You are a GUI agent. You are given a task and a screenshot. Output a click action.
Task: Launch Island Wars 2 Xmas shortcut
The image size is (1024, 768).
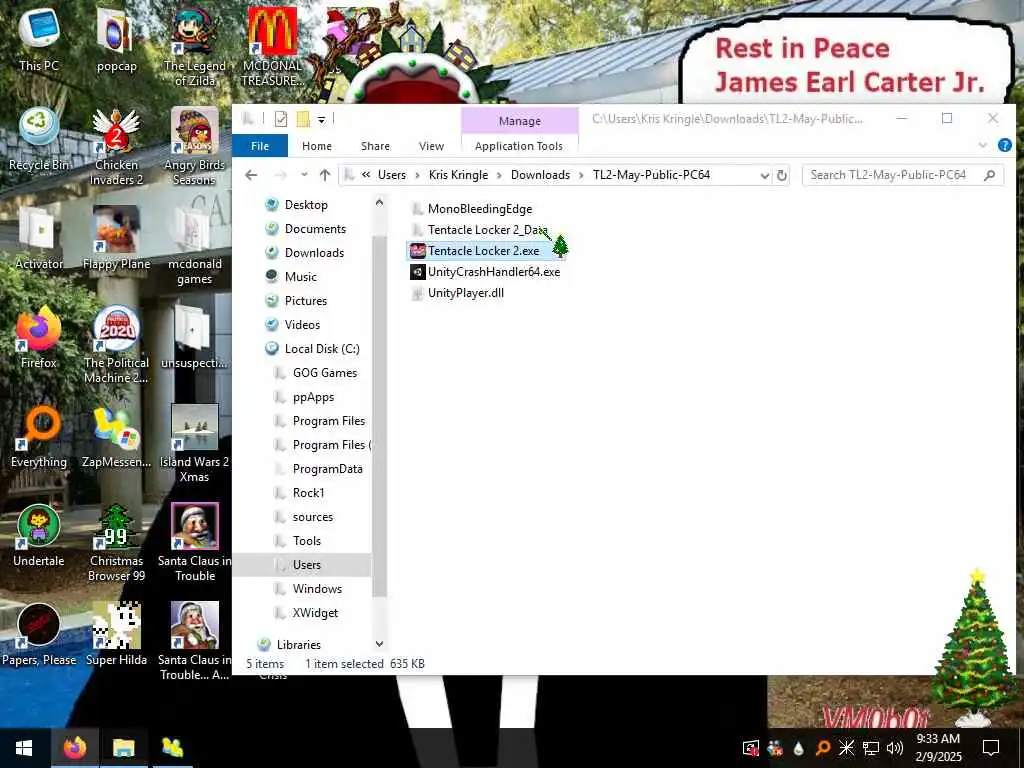(x=194, y=444)
